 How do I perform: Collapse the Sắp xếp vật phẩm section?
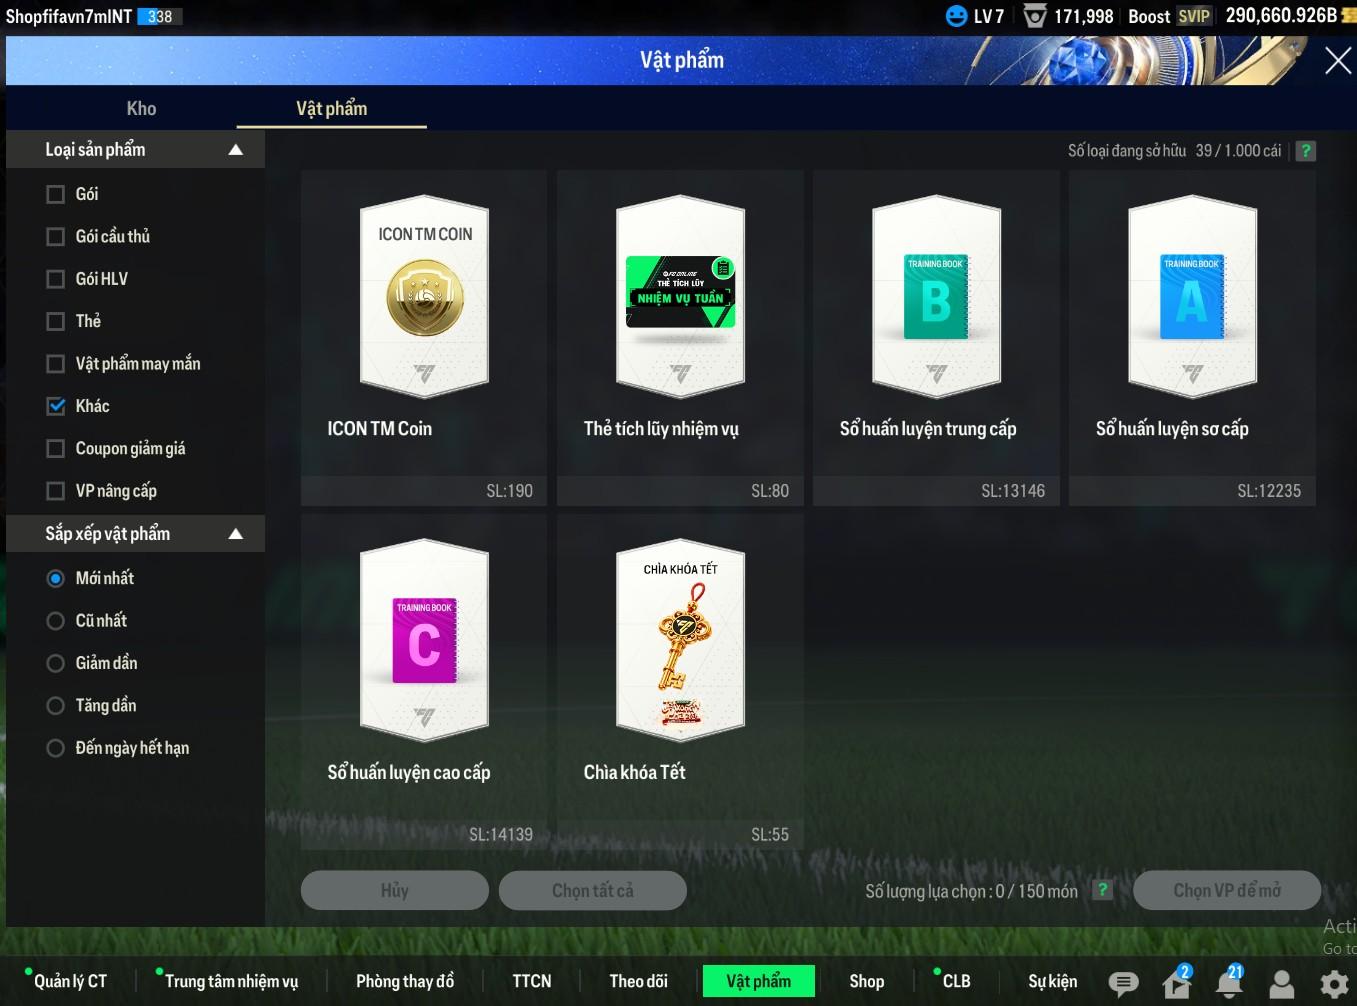(236, 534)
